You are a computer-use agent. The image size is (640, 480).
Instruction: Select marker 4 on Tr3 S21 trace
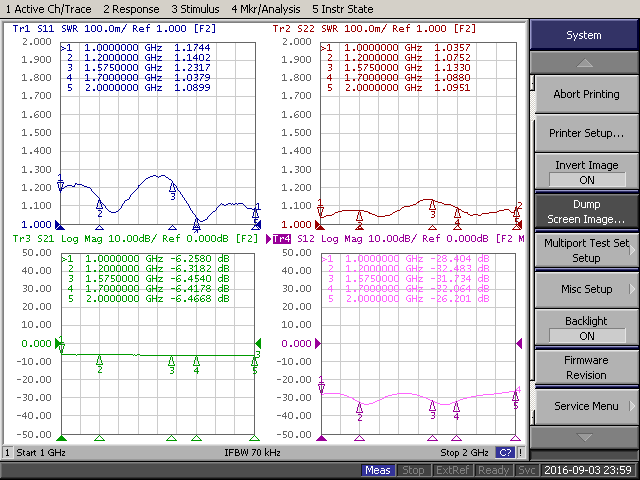196,365
